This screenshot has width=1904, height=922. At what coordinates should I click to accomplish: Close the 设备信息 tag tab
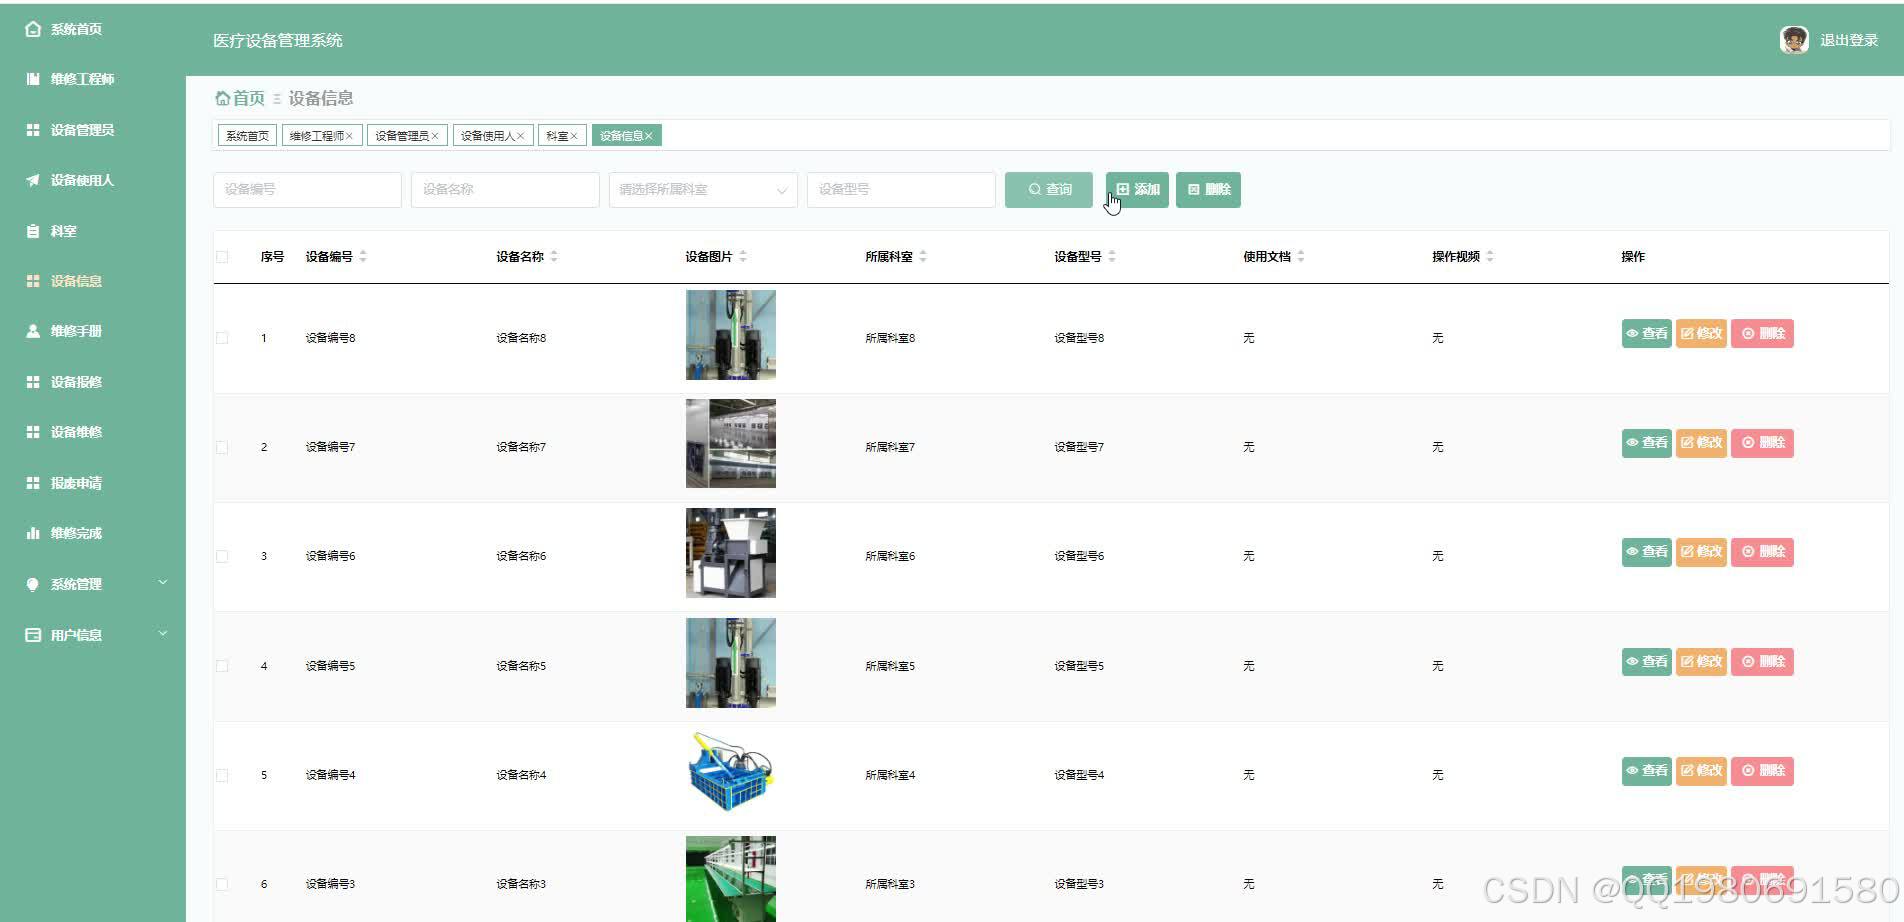649,136
